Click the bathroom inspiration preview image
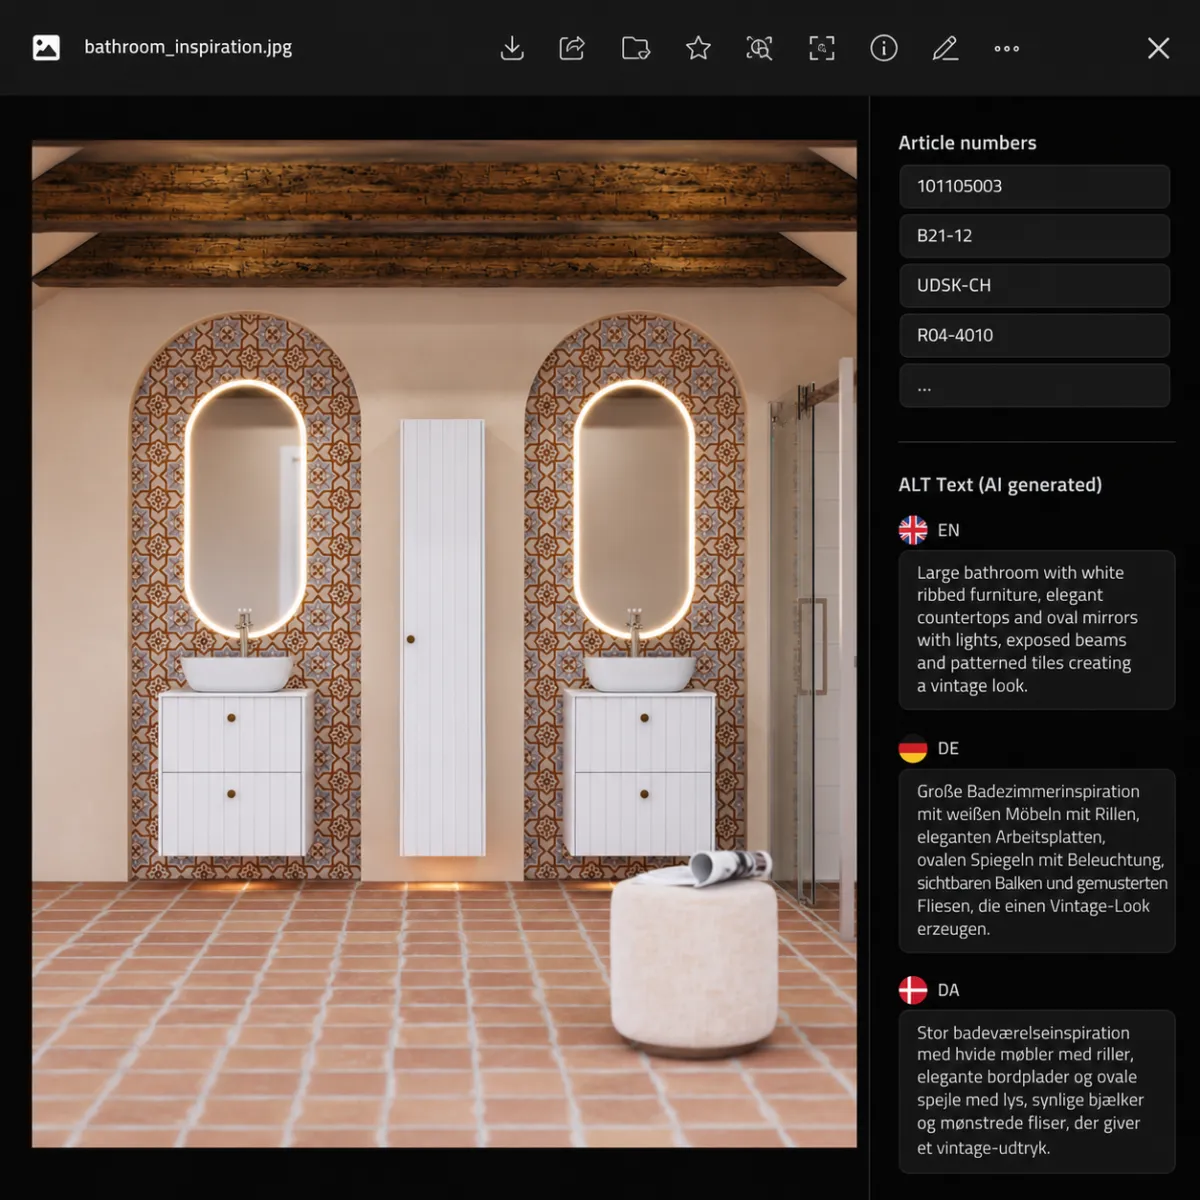This screenshot has width=1200, height=1200. click(x=444, y=644)
